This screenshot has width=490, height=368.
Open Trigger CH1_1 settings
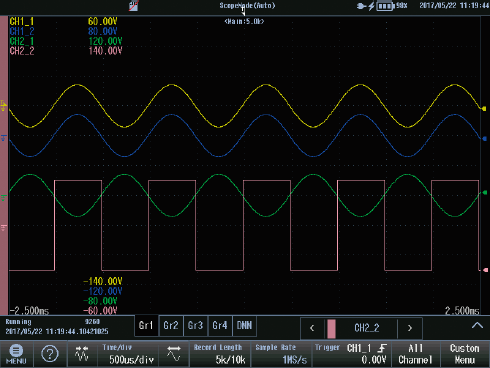point(351,354)
